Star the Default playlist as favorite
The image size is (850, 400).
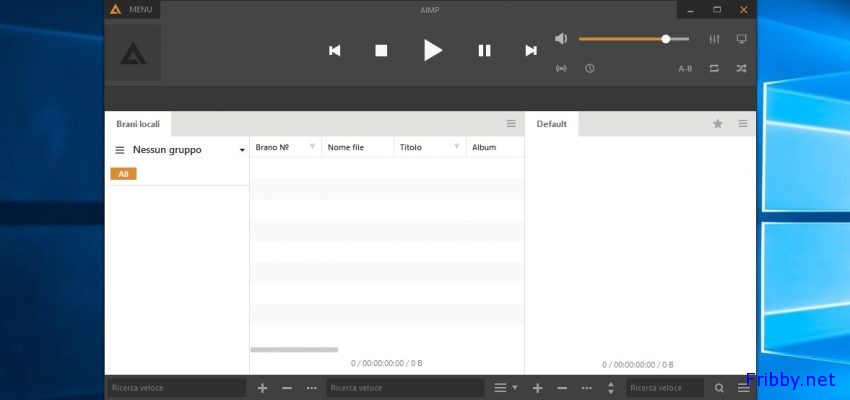(717, 124)
